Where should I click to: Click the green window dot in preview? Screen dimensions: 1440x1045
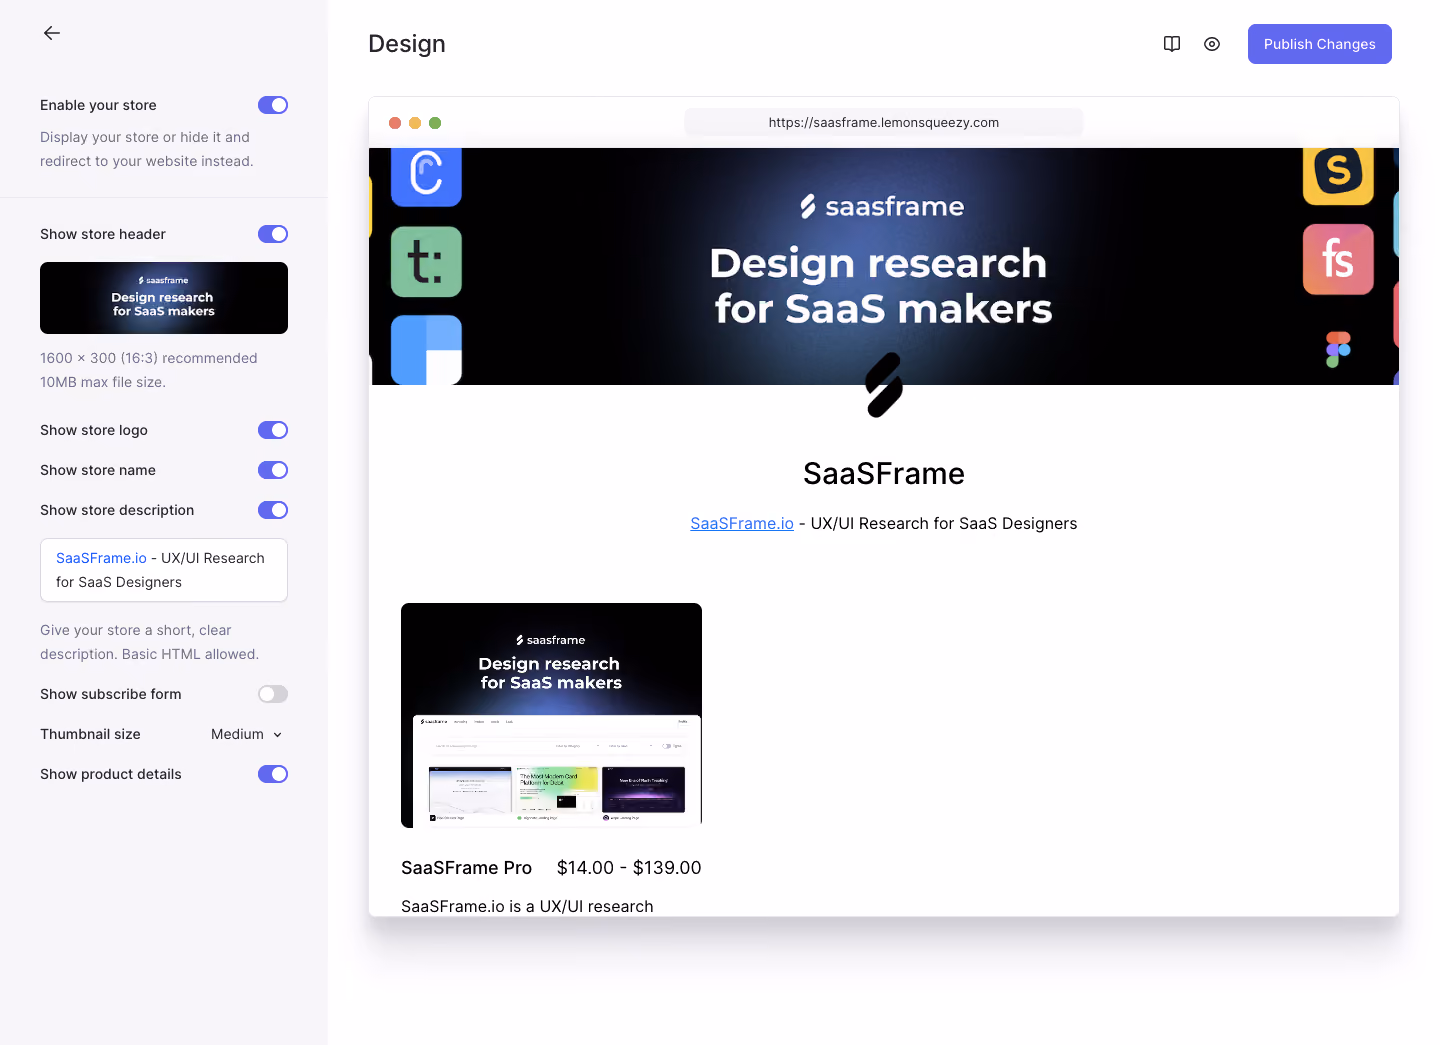435,123
